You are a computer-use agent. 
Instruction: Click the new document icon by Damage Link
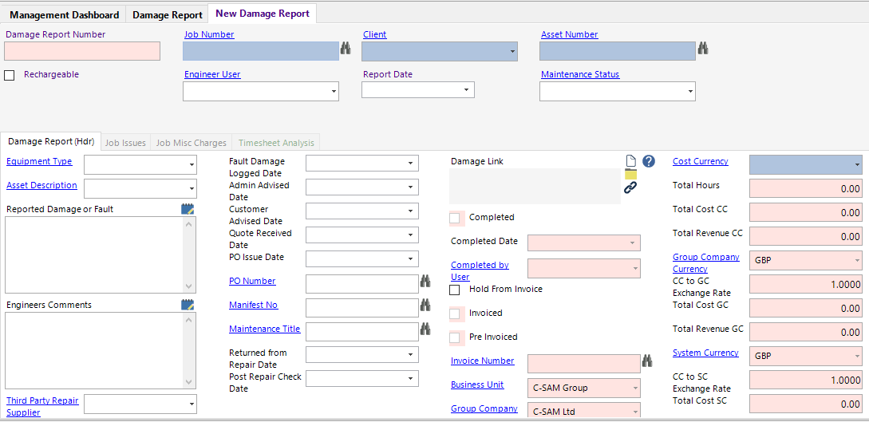tap(630, 161)
